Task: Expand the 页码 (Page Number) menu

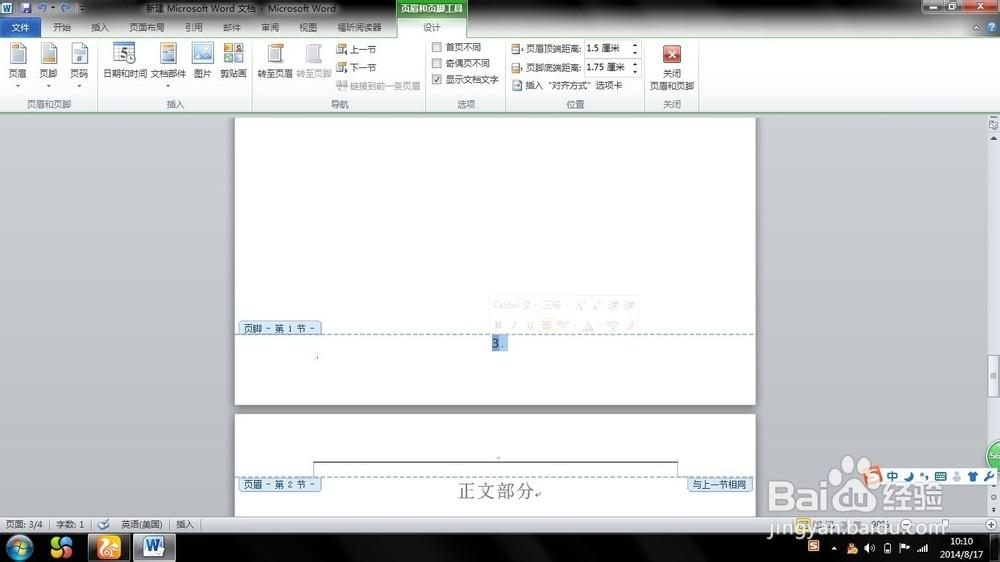Action: (79, 60)
